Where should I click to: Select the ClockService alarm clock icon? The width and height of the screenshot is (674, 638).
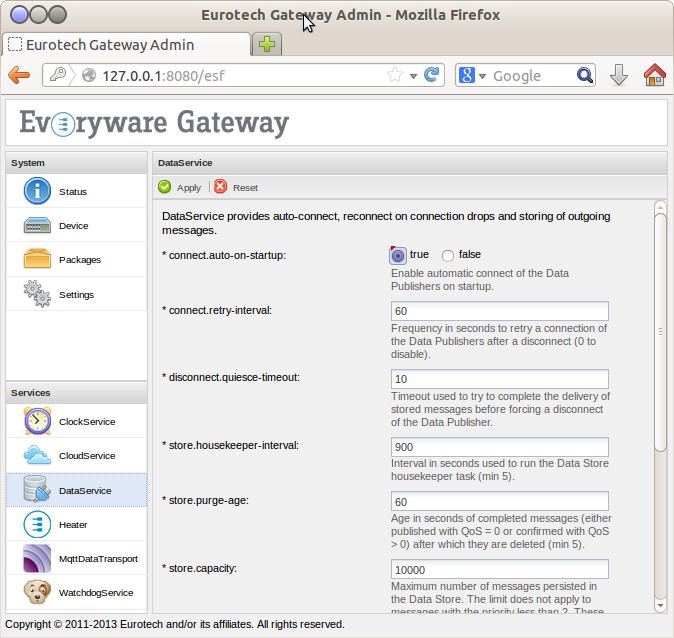(37, 421)
